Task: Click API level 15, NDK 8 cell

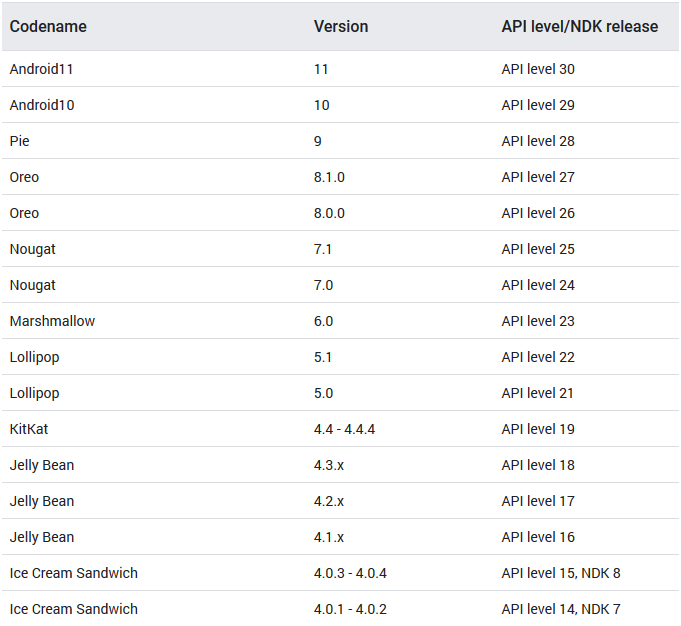Action: (561, 573)
